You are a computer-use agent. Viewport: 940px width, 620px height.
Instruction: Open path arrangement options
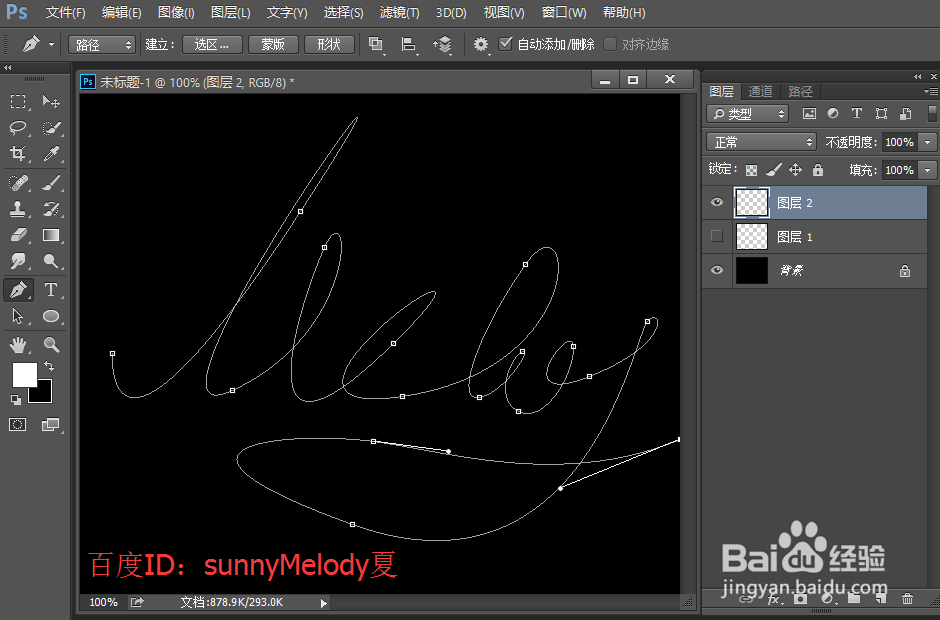point(442,44)
